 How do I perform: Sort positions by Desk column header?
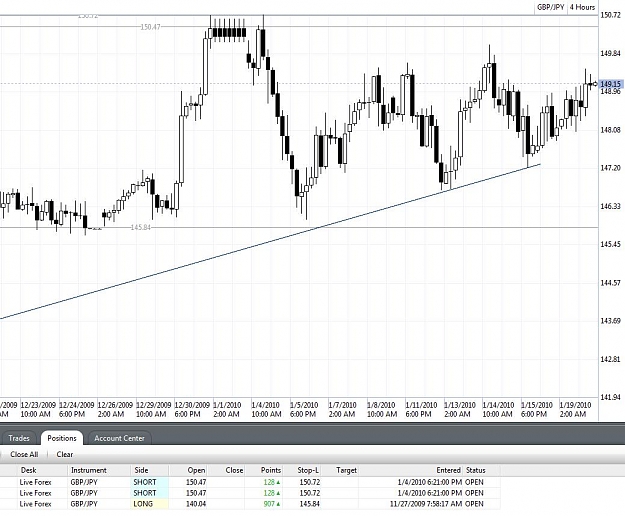(x=28, y=470)
